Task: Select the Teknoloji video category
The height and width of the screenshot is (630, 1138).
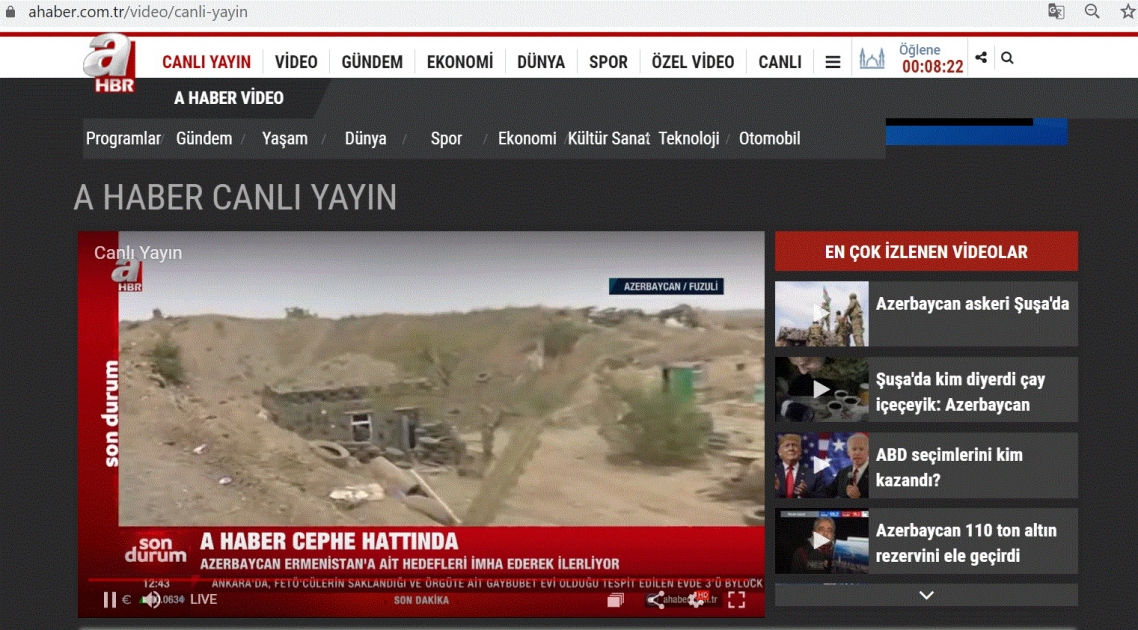Action: (x=689, y=139)
